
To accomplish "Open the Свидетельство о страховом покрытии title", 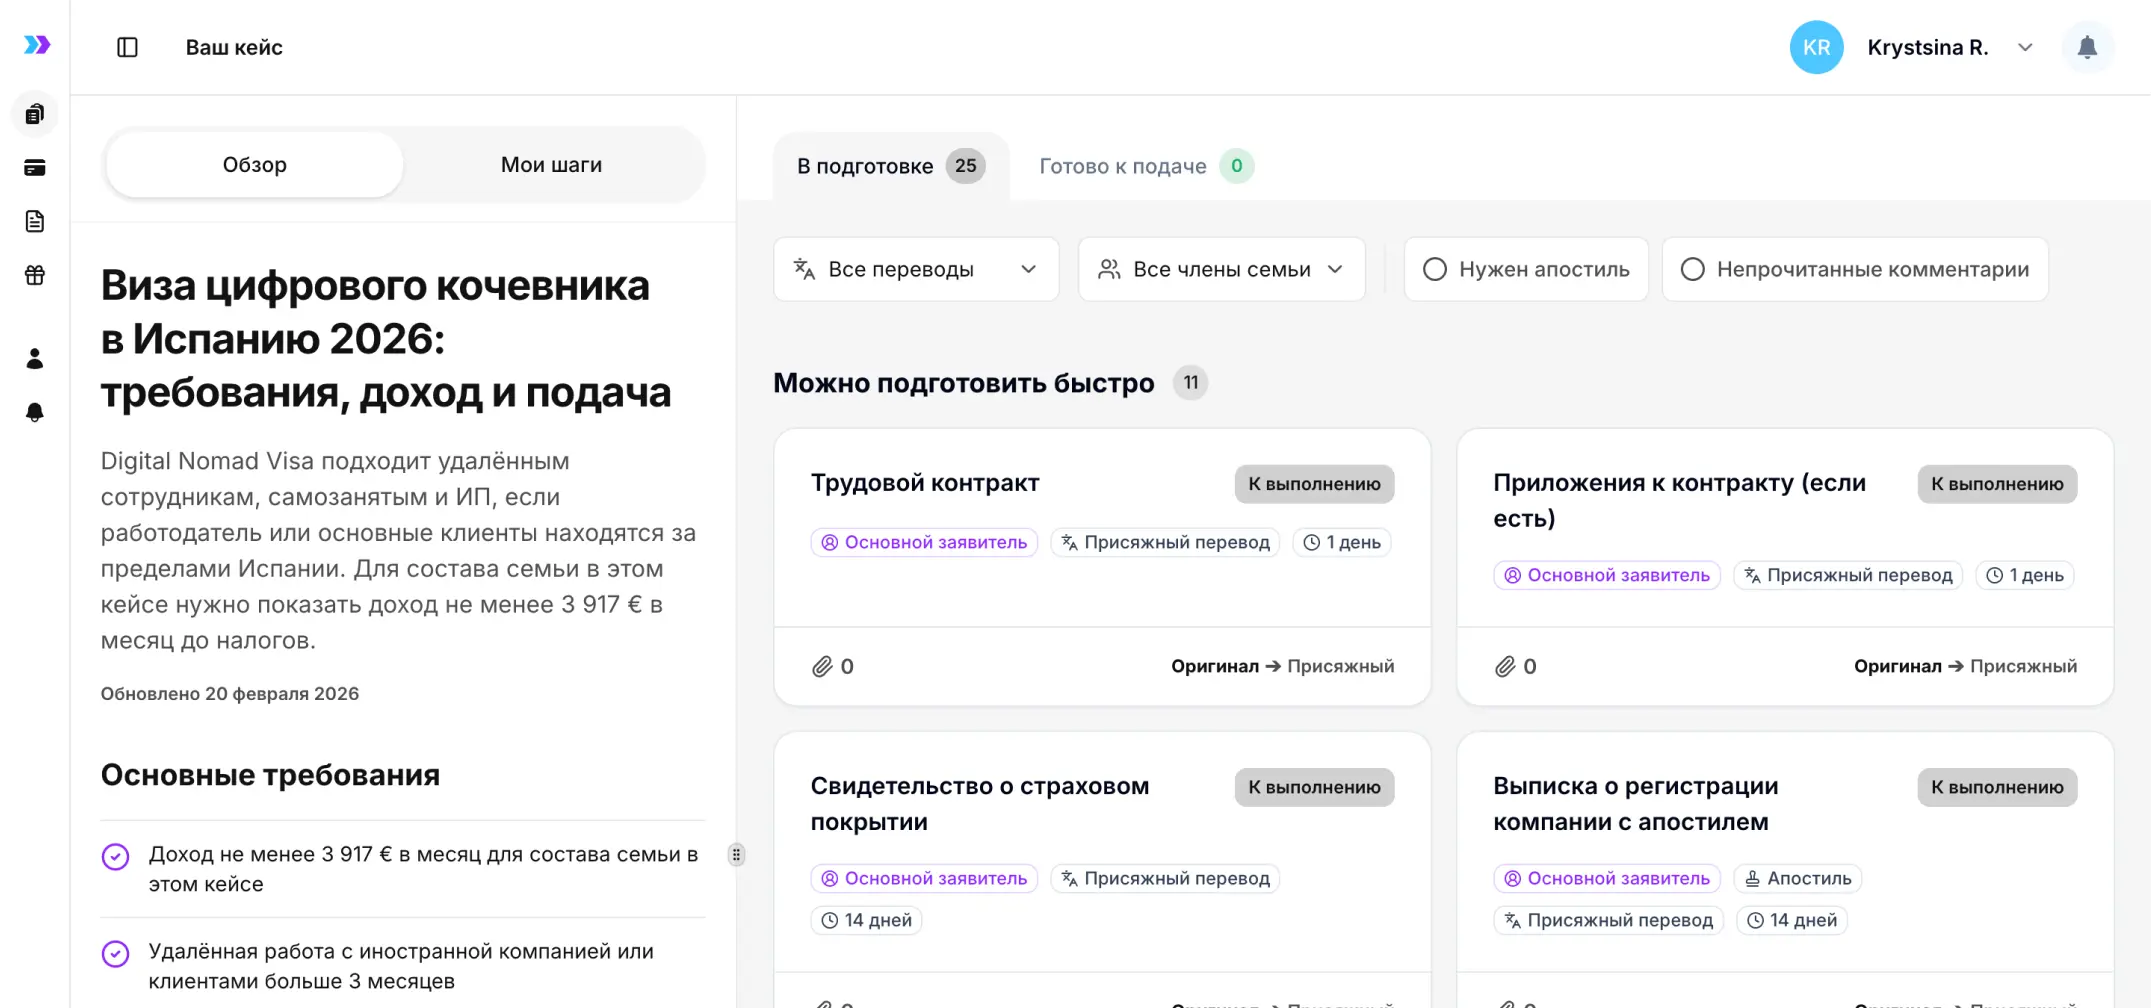I will [980, 804].
